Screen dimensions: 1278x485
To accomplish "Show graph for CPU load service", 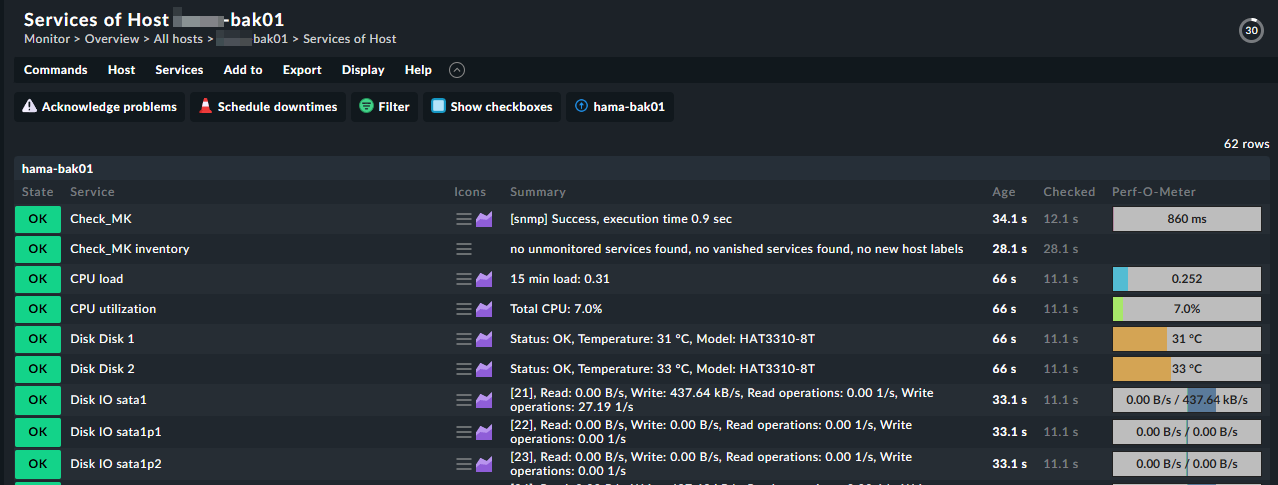I will click(x=484, y=279).
